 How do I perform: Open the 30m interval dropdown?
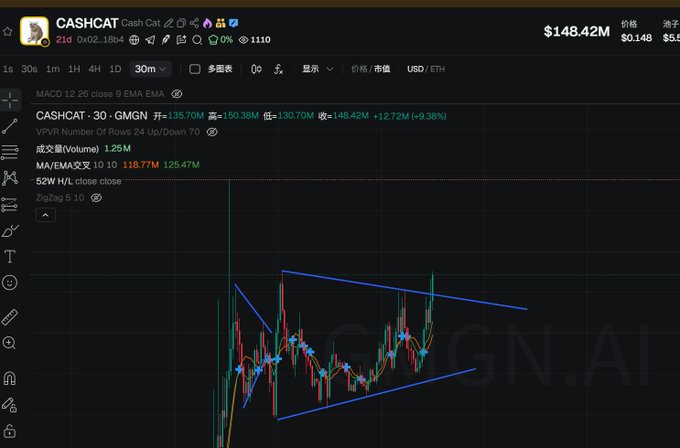150,69
